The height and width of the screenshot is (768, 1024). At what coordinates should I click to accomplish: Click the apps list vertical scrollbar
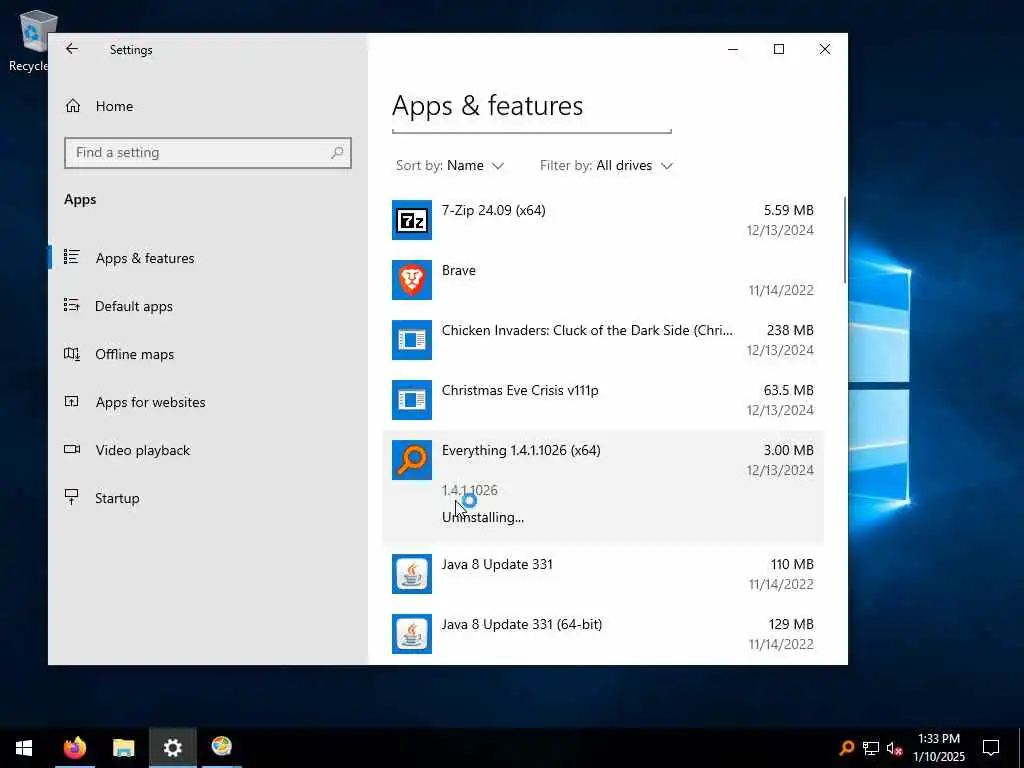(x=844, y=240)
